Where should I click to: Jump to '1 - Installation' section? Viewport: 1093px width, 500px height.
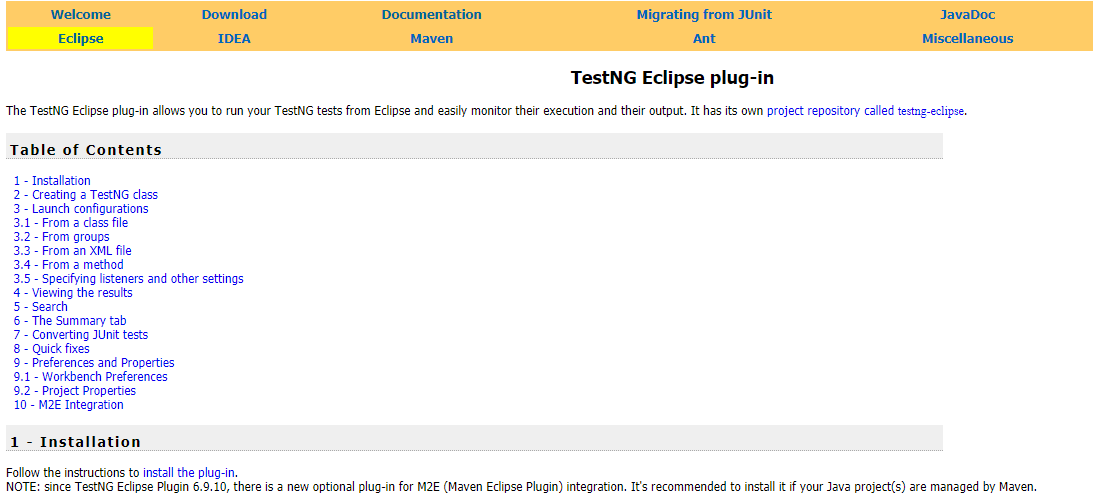tap(52, 181)
